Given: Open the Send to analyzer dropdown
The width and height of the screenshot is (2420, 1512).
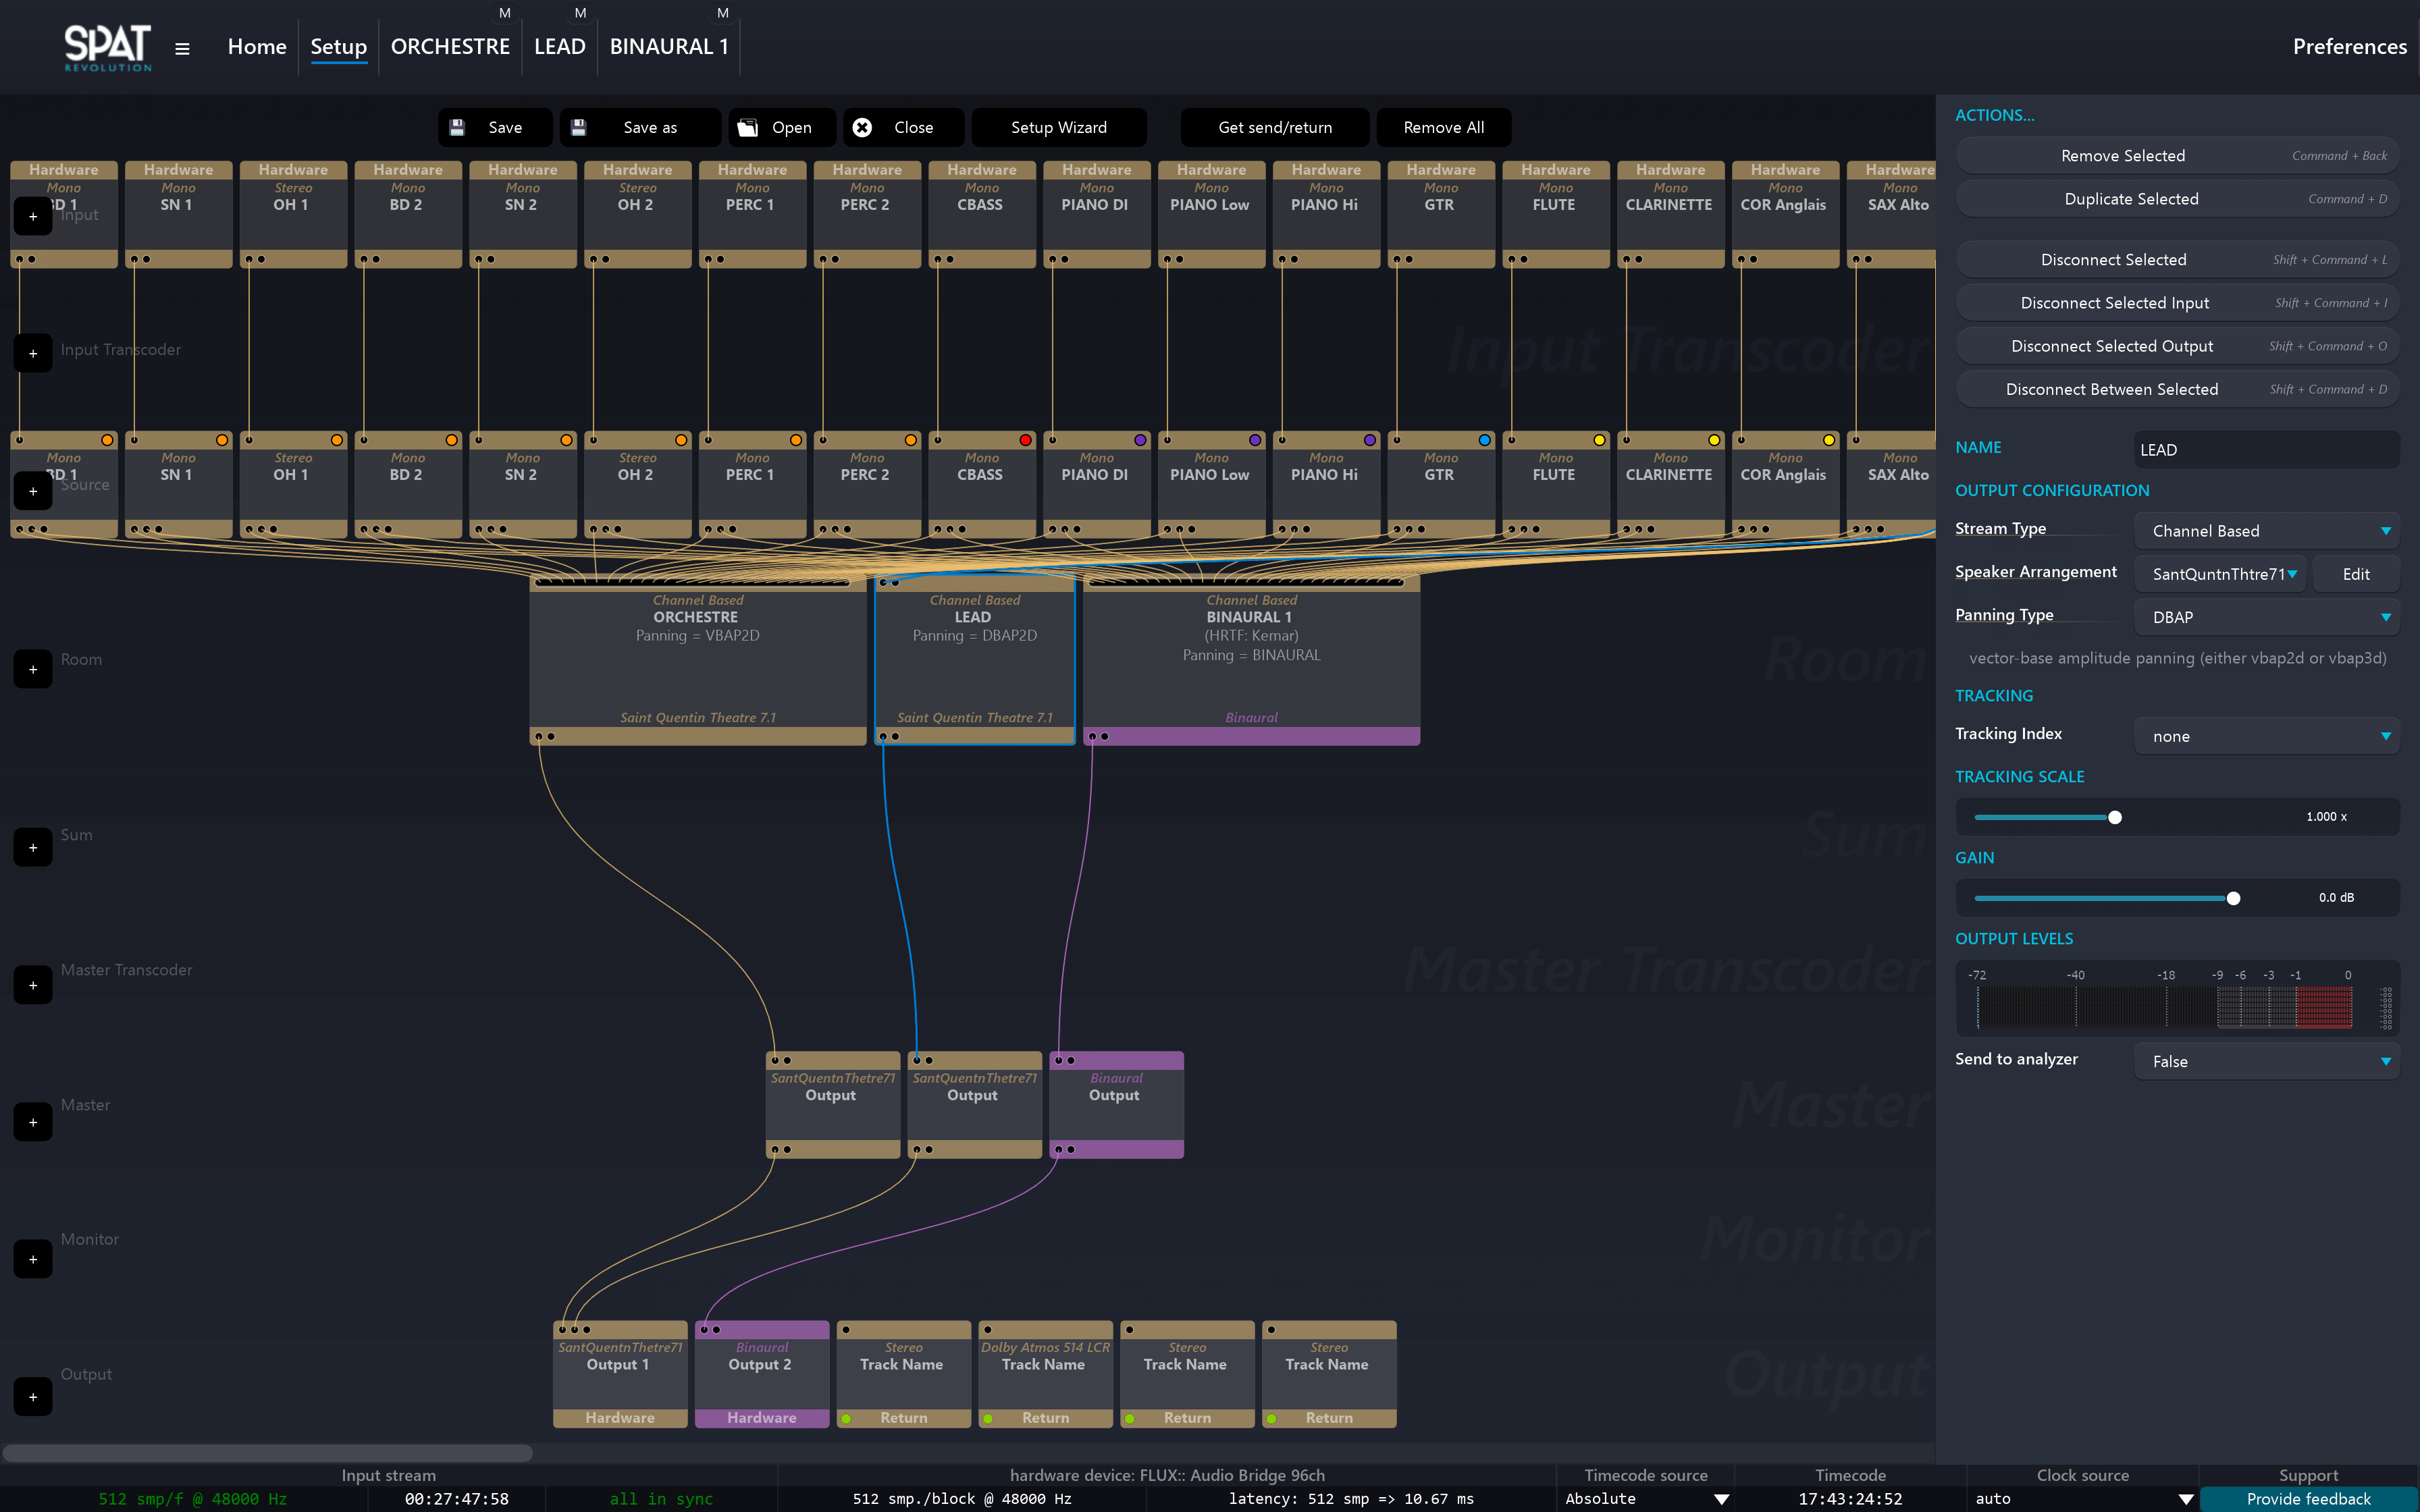Looking at the screenshot, I should click(x=2266, y=1061).
